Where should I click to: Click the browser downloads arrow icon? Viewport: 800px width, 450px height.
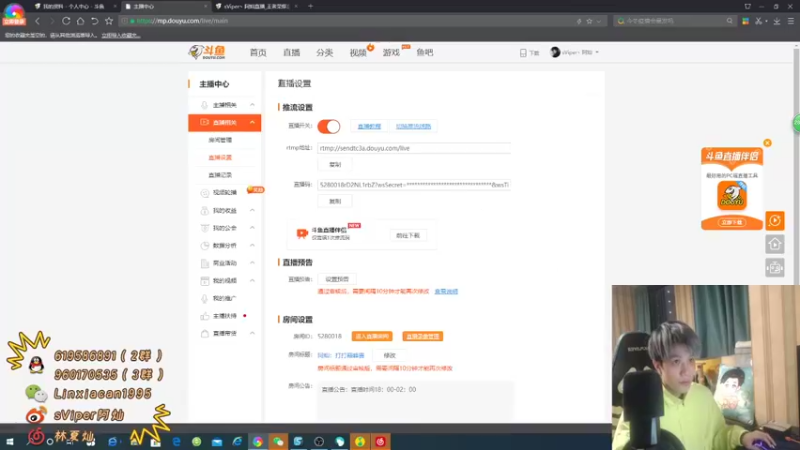point(777,21)
